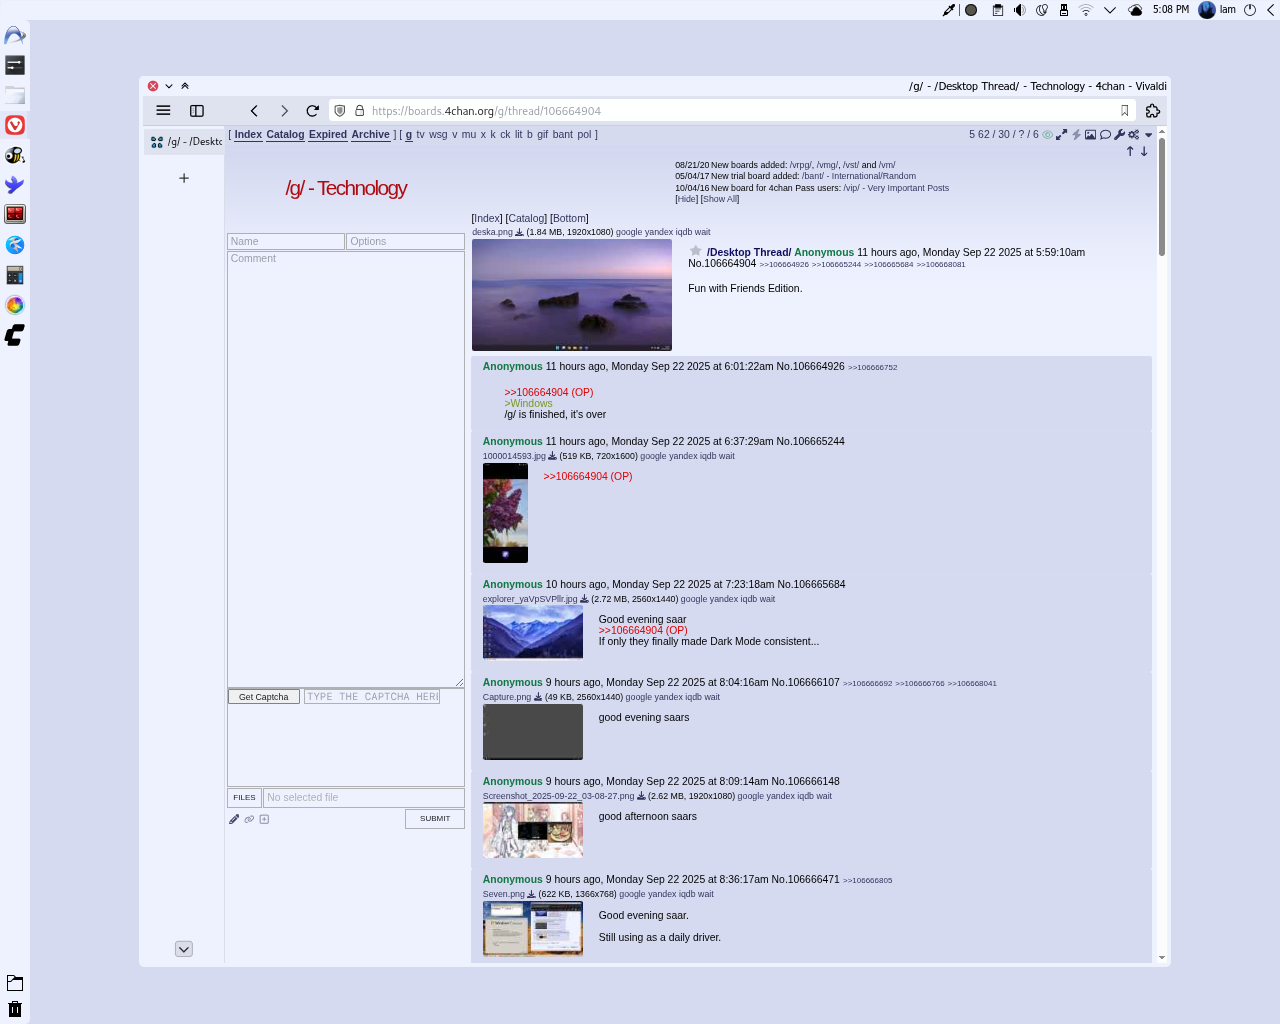Click yandex search for Seven.png
The image size is (1280, 1024).
tap(662, 894)
